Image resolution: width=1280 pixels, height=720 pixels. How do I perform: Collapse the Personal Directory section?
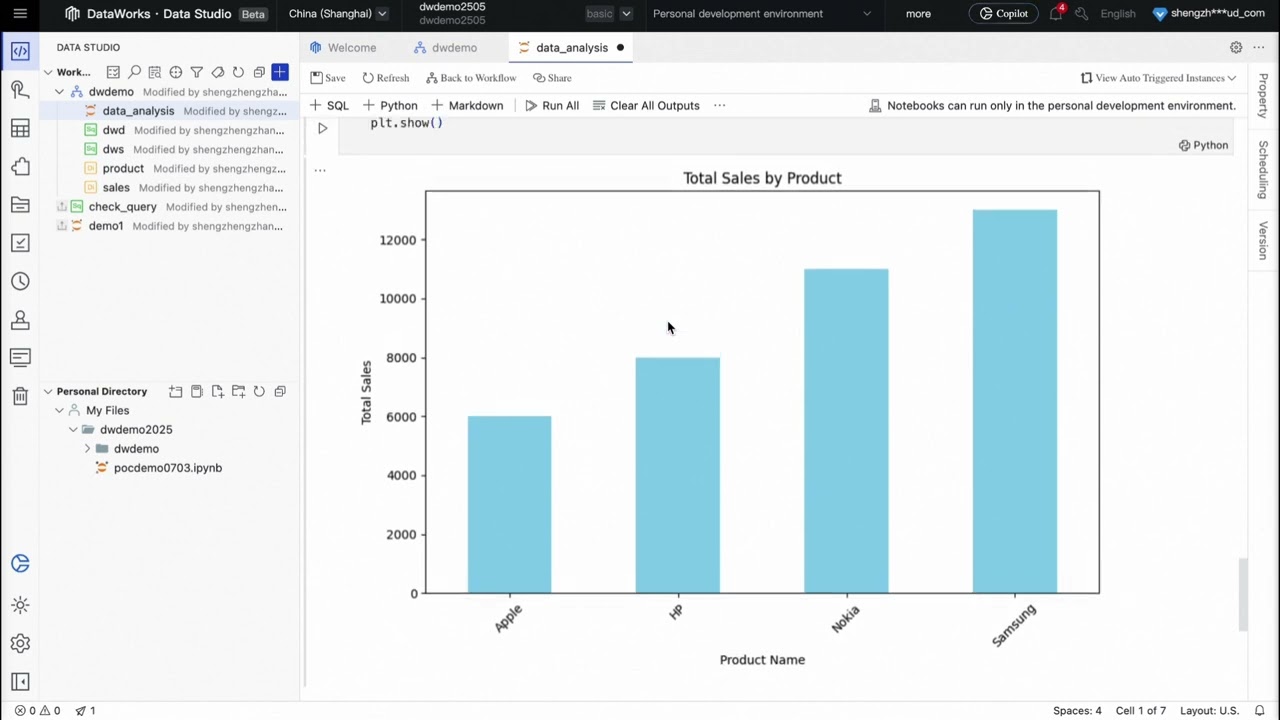tap(47, 391)
